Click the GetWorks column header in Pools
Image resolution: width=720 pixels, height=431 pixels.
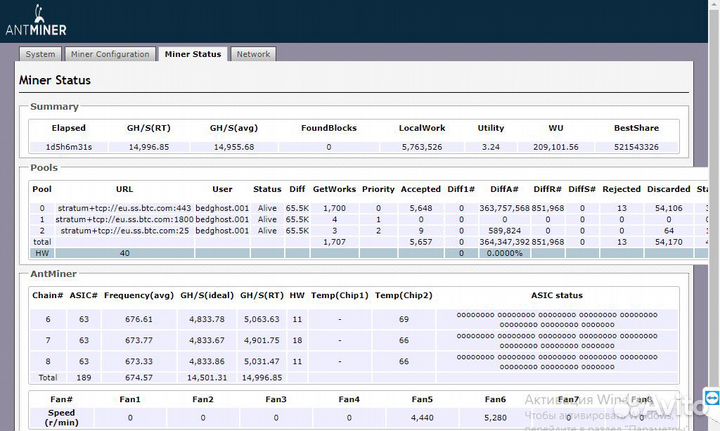[334, 188]
